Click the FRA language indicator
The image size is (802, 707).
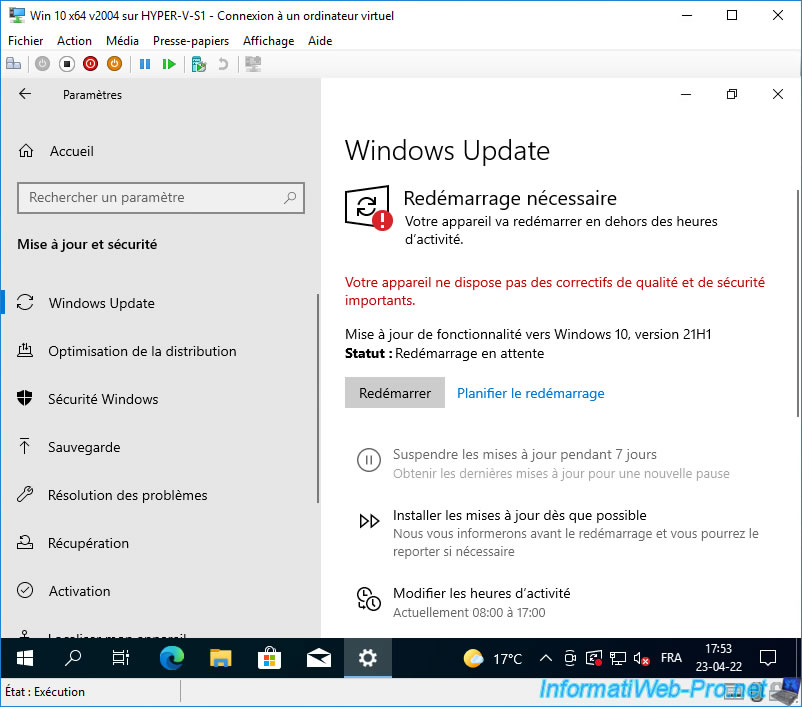671,658
